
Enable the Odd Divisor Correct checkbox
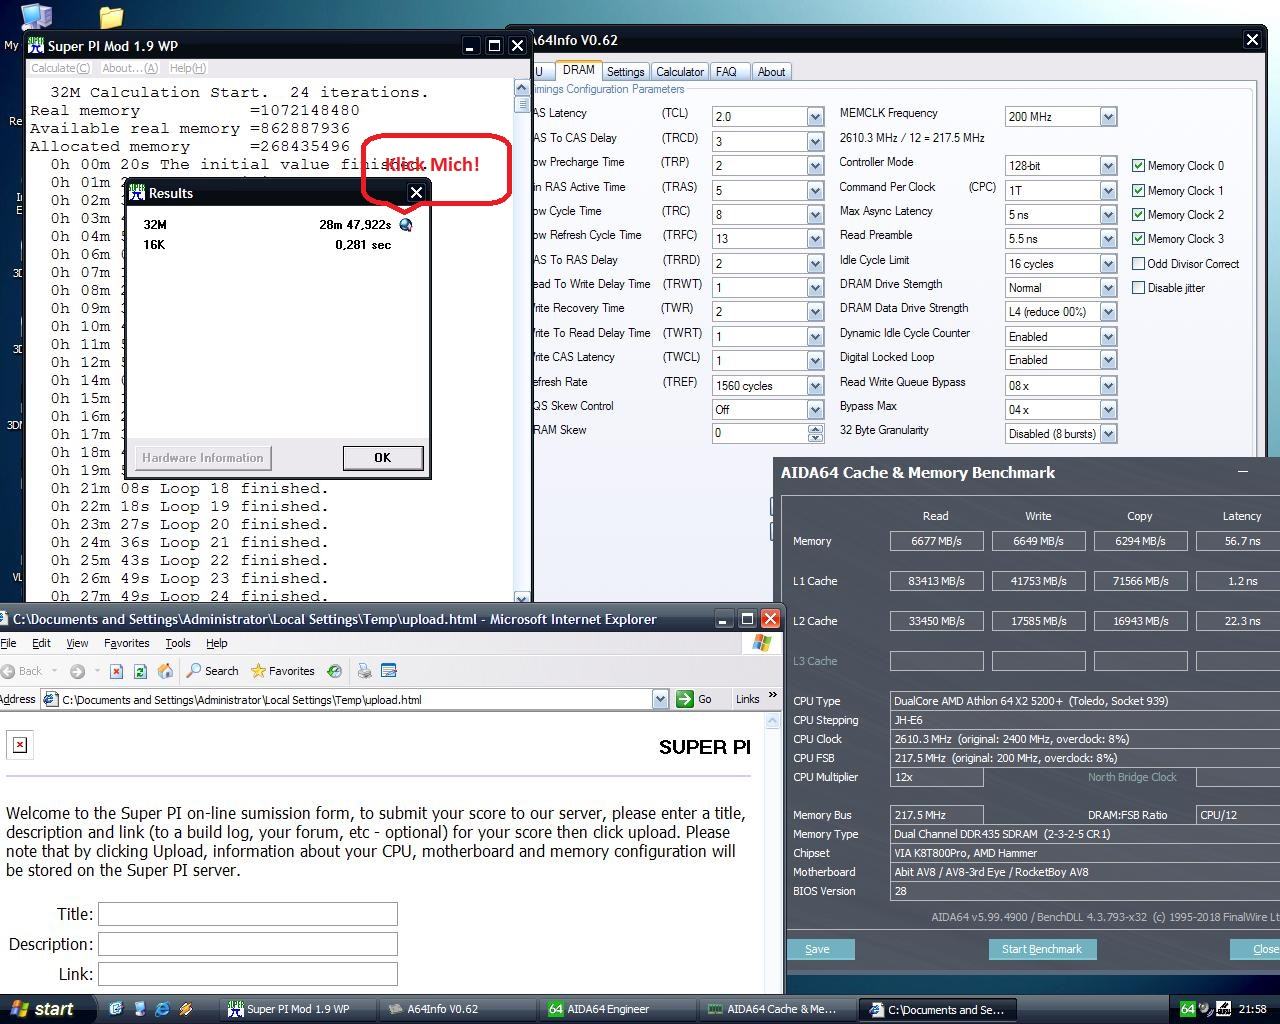[1138, 264]
